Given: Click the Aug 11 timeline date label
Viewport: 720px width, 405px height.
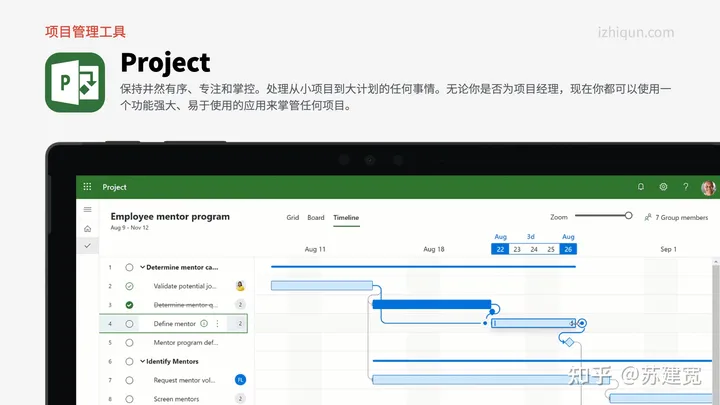Looking at the screenshot, I should pos(315,249).
